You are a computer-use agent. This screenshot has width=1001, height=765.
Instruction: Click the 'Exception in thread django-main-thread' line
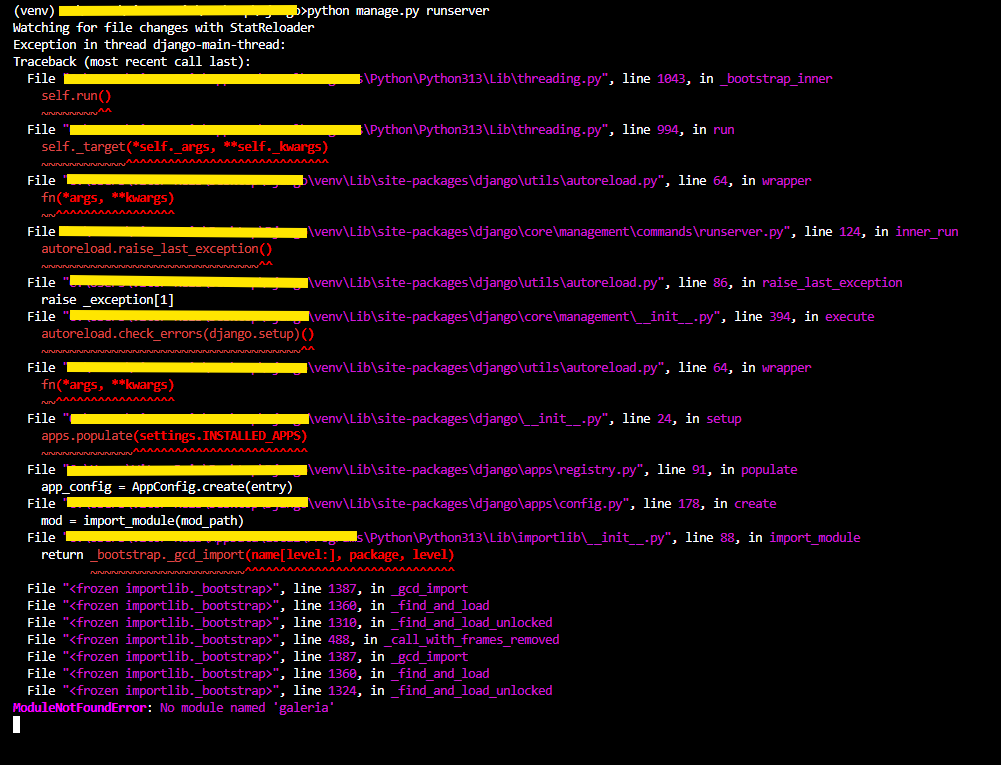coord(149,45)
